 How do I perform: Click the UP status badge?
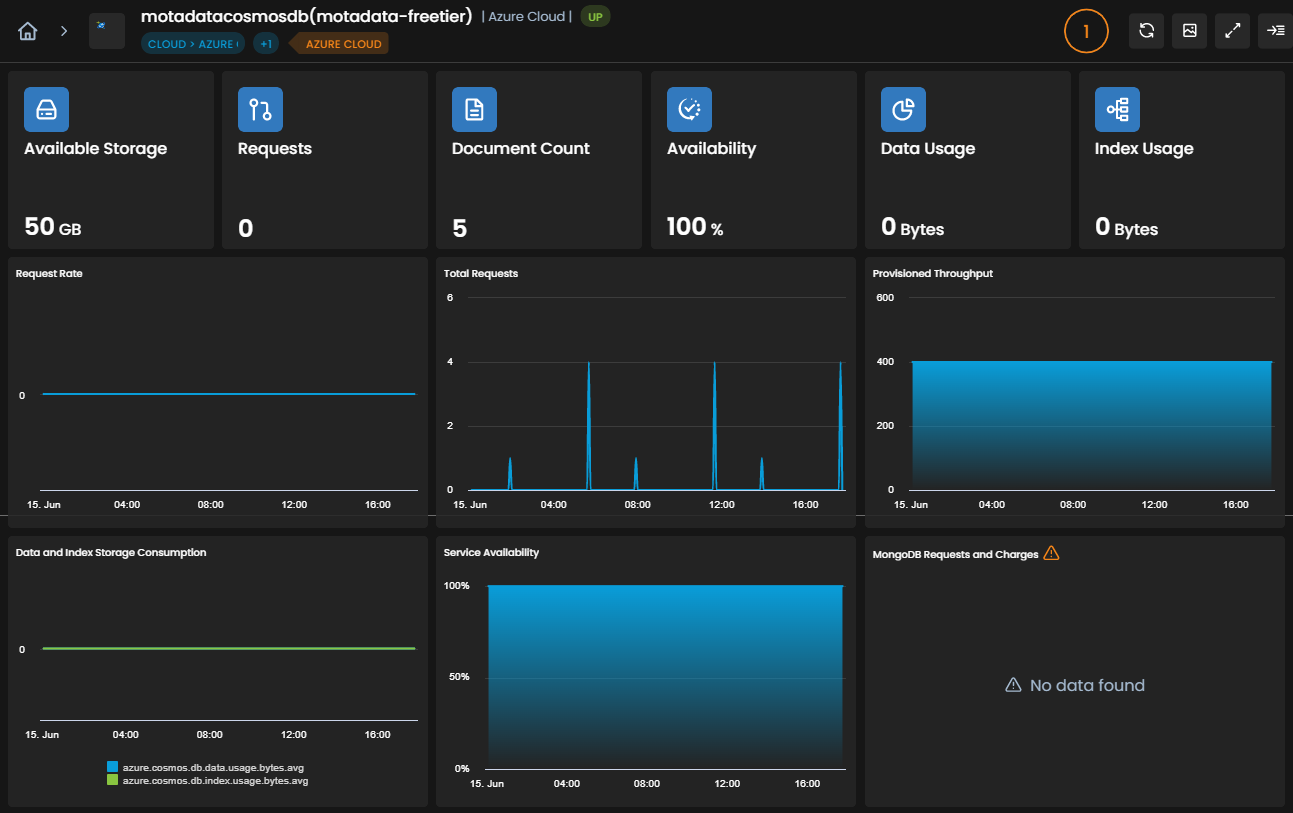pos(595,17)
